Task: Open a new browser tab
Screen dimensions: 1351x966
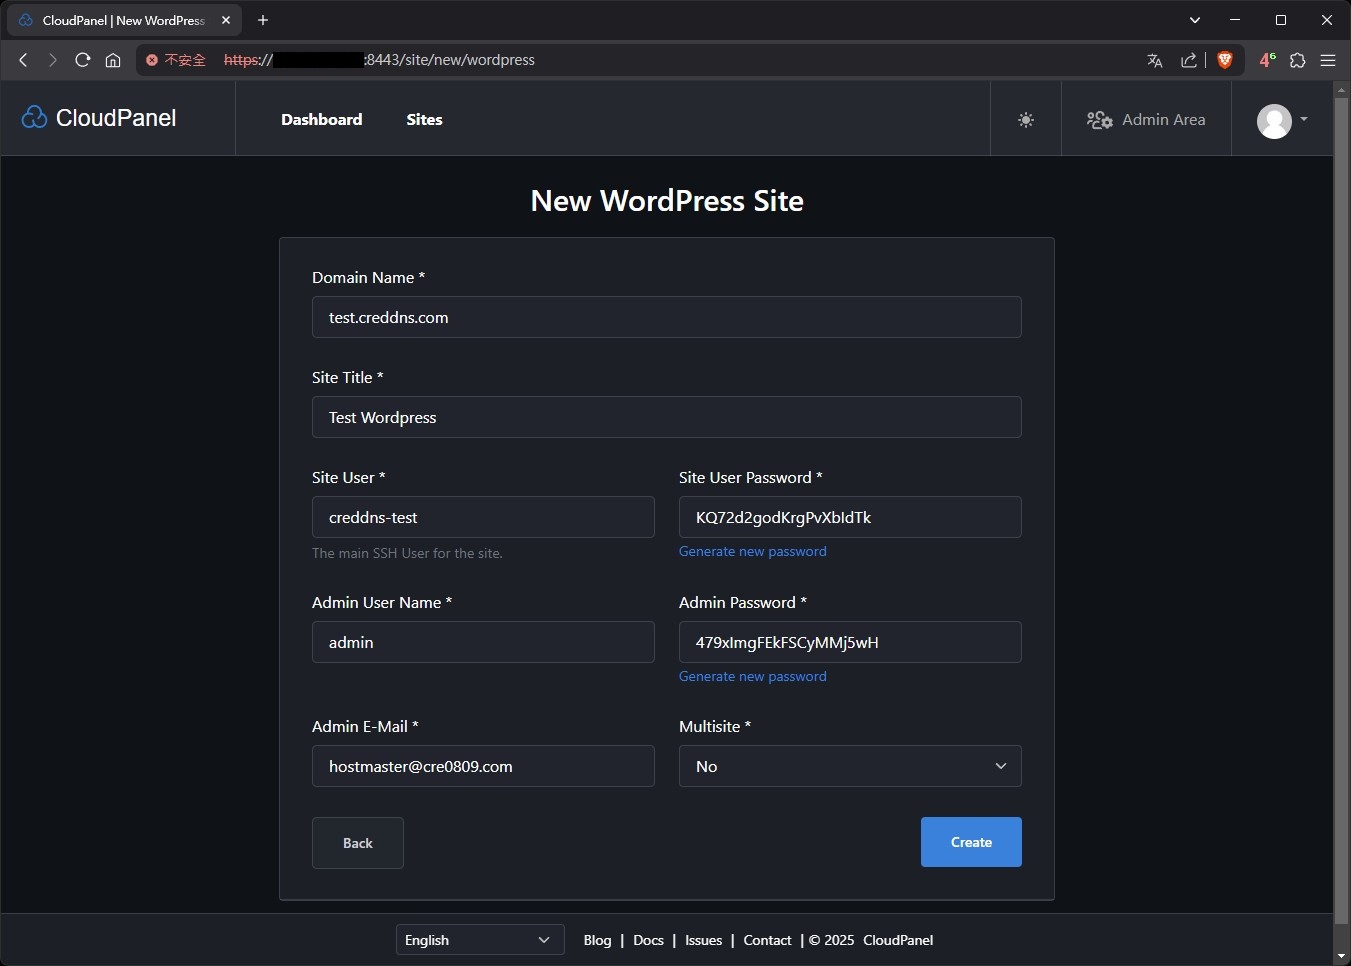Action: [263, 20]
